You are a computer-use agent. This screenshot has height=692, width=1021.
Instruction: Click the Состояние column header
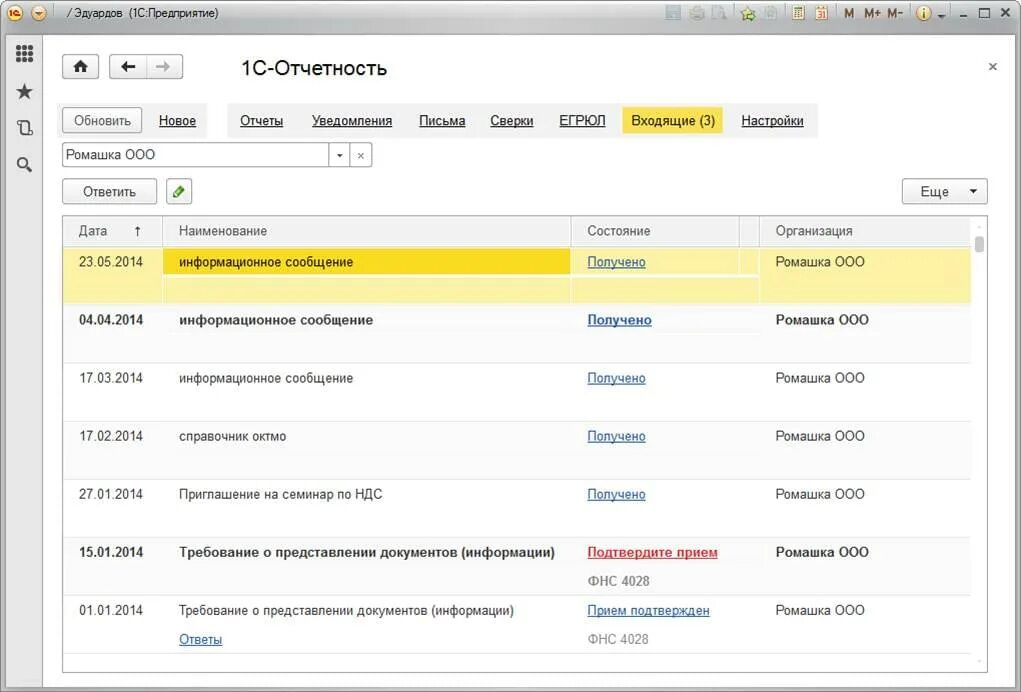tap(655, 231)
